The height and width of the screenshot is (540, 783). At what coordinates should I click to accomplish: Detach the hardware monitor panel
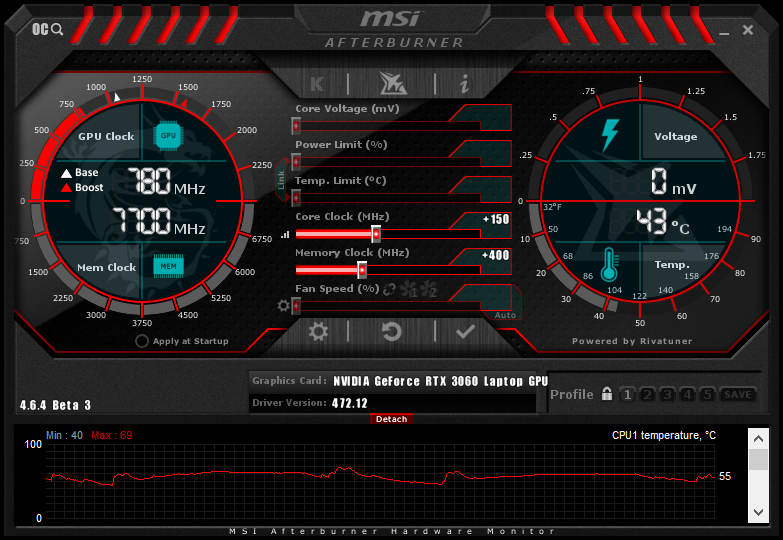[392, 419]
